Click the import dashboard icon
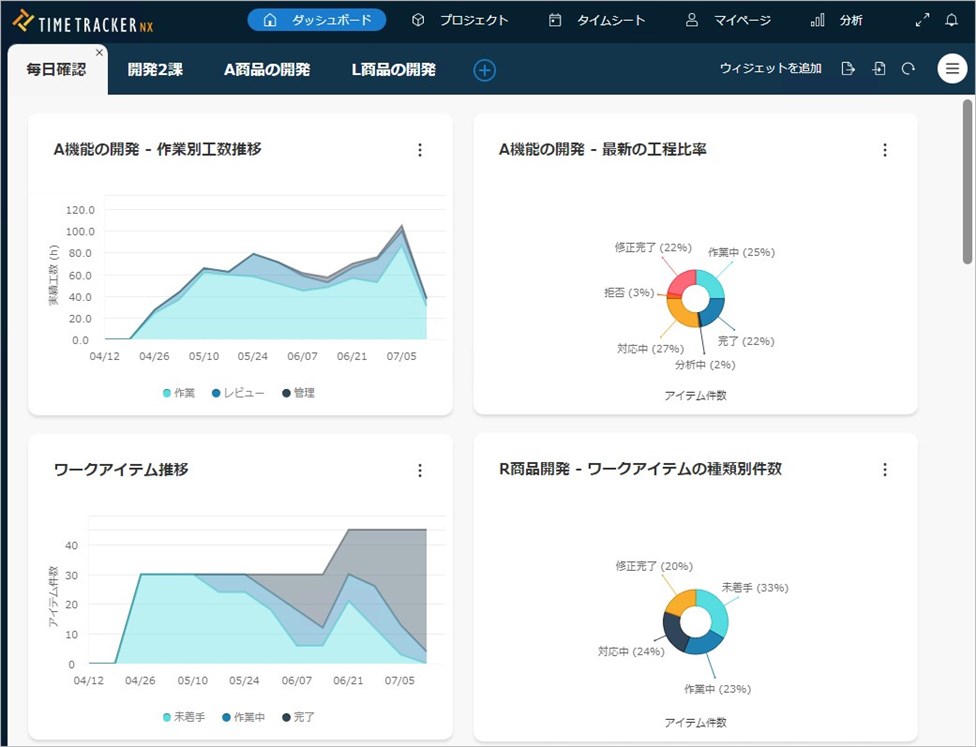976x747 pixels. point(879,69)
